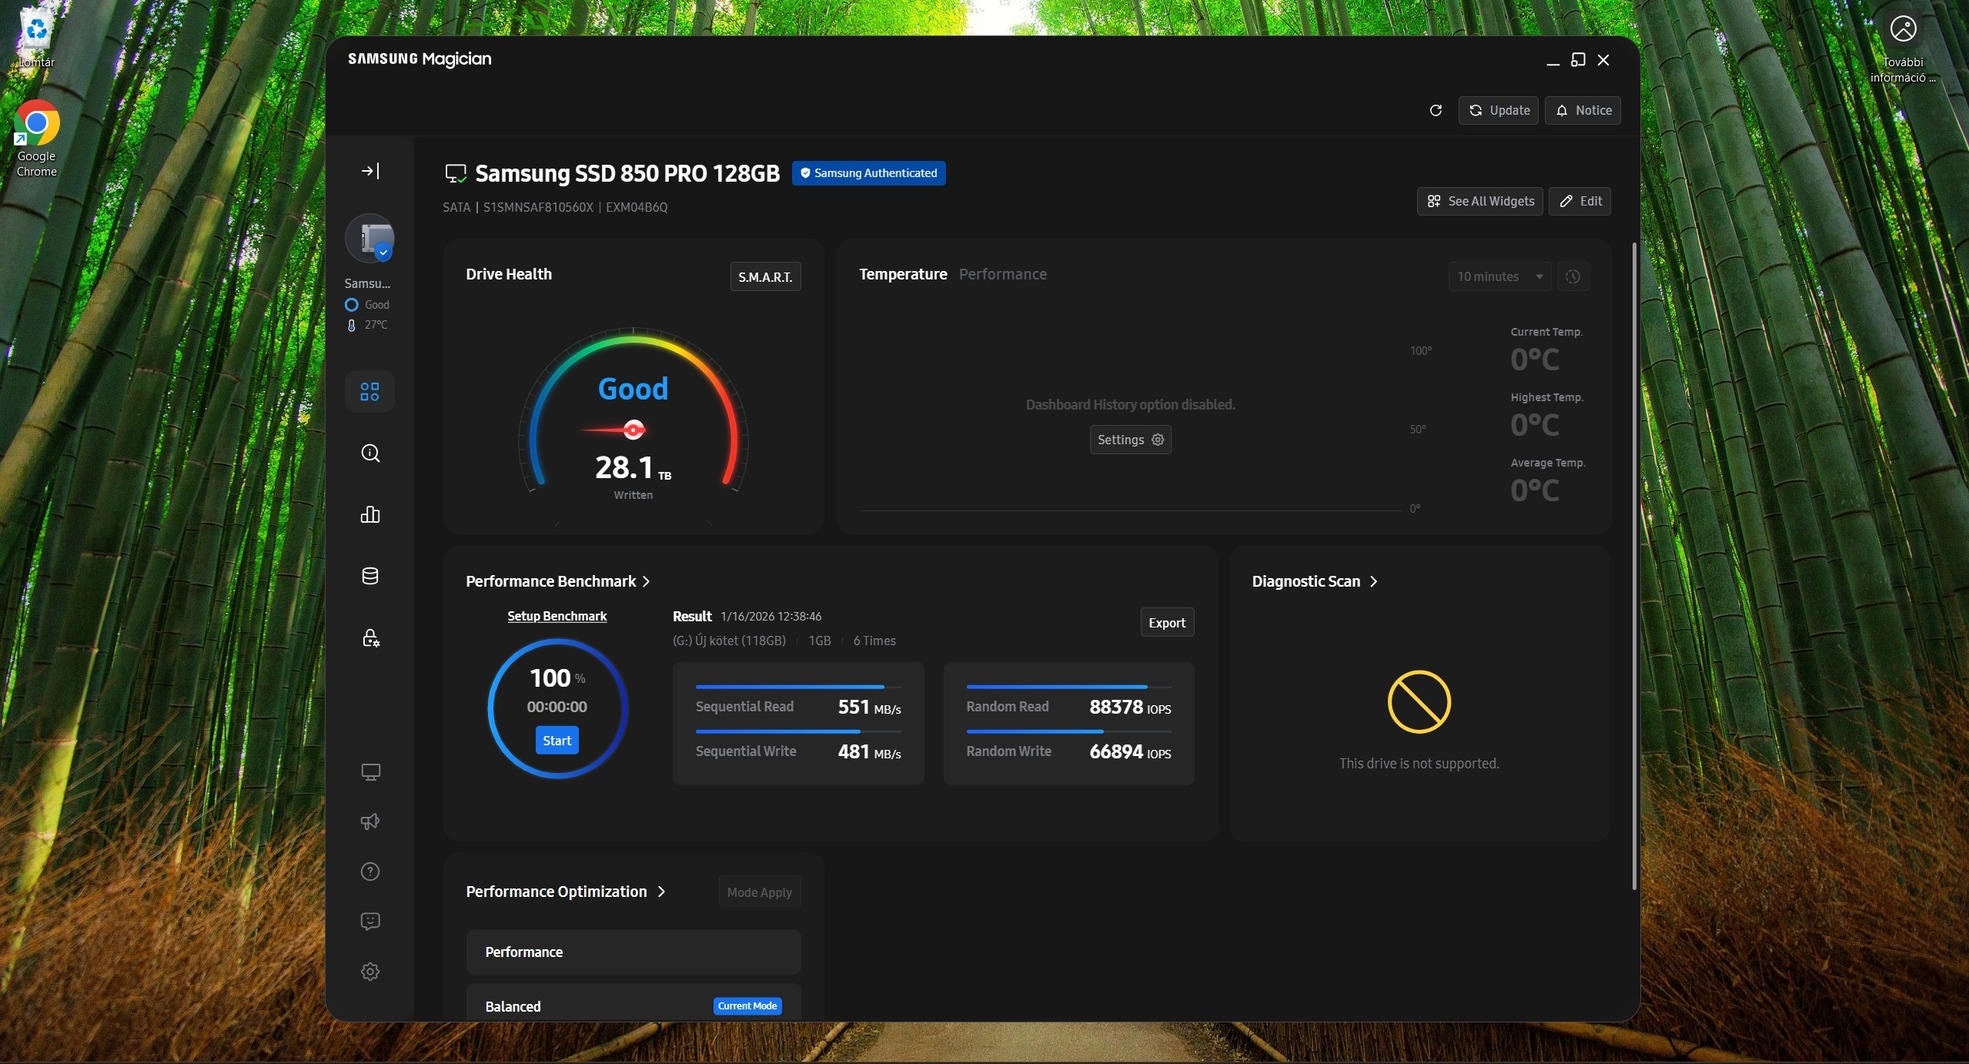Click the Mode Apply button

(759, 892)
